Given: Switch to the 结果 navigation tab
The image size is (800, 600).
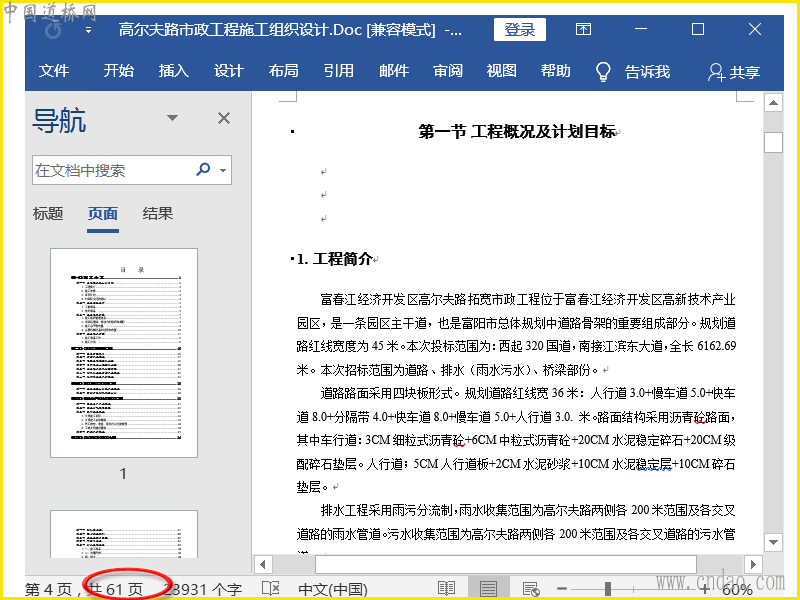Looking at the screenshot, I should (x=158, y=213).
